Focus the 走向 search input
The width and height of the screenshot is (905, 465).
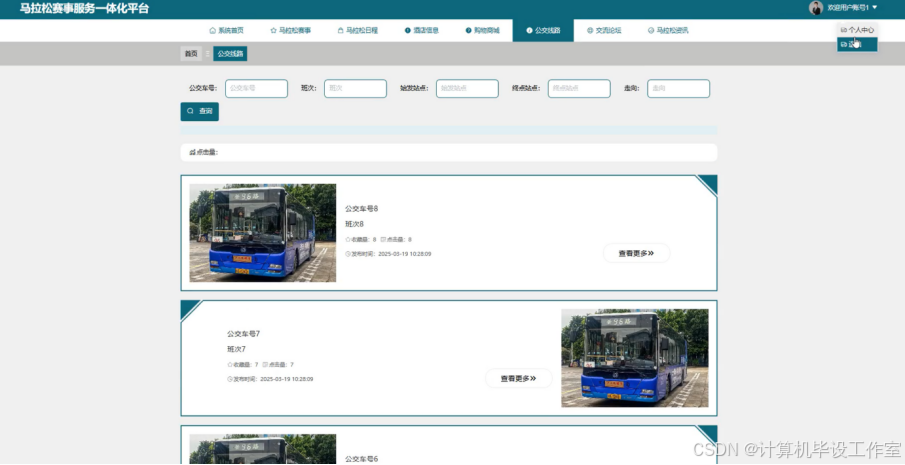click(679, 88)
